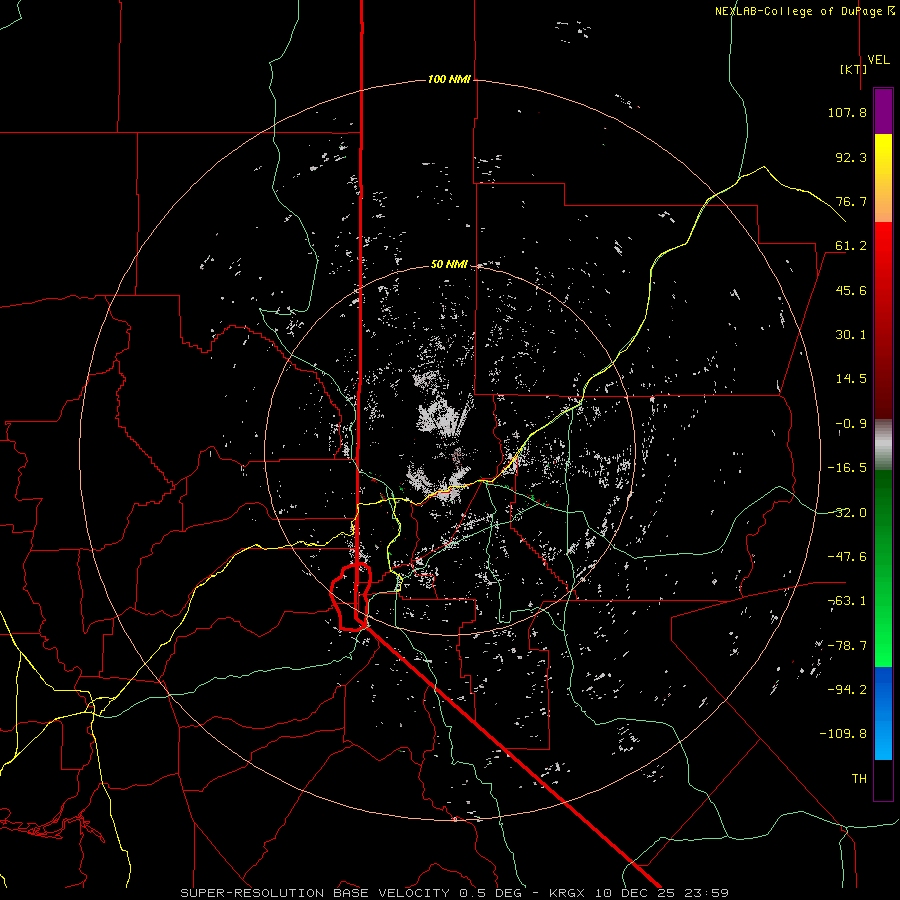Click the 50 NMI range ring label
900x900 pixels.
click(449, 264)
